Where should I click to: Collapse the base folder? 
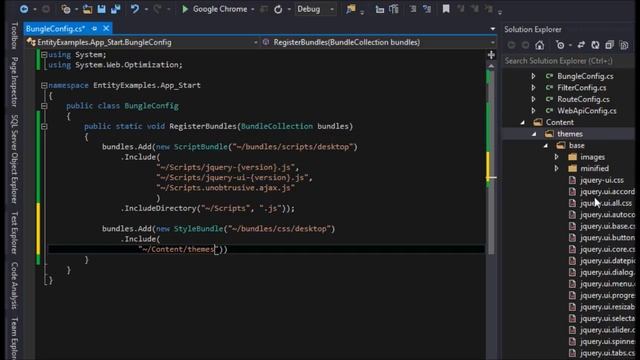coord(546,146)
